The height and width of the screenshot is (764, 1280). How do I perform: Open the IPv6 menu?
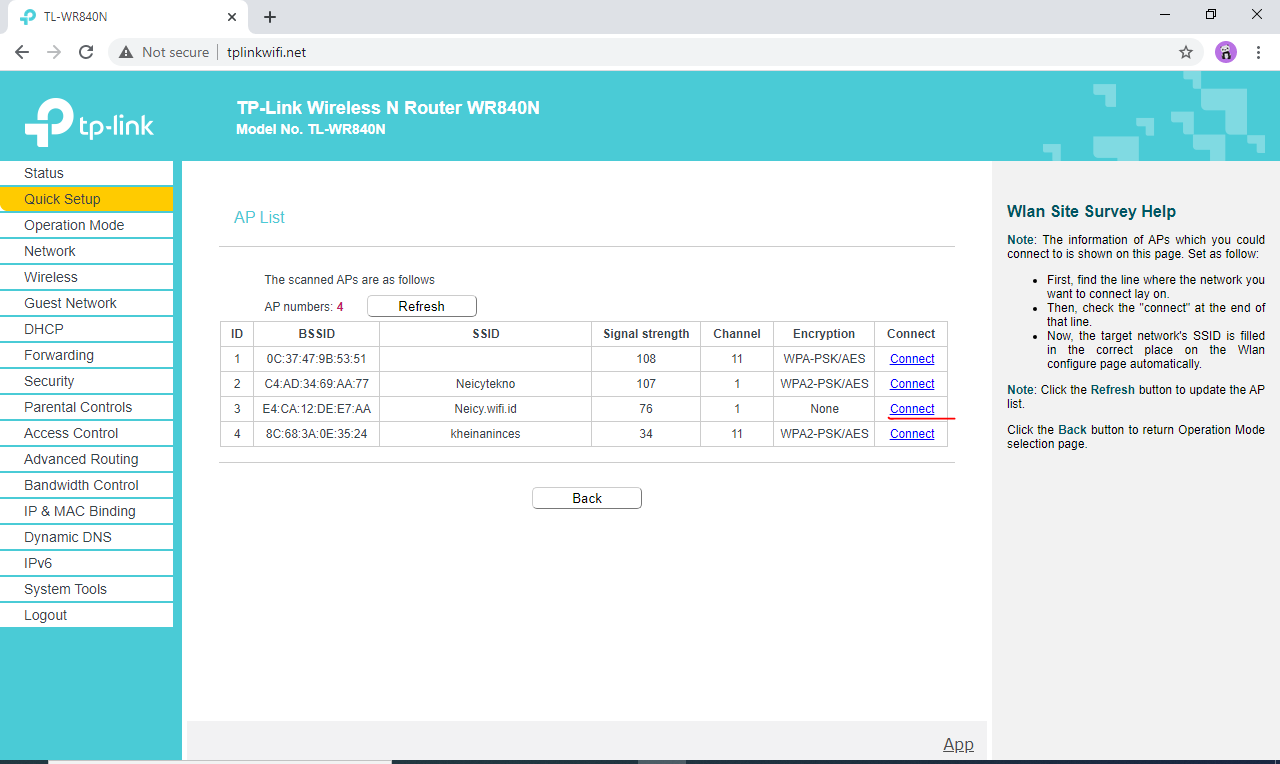click(x=86, y=563)
